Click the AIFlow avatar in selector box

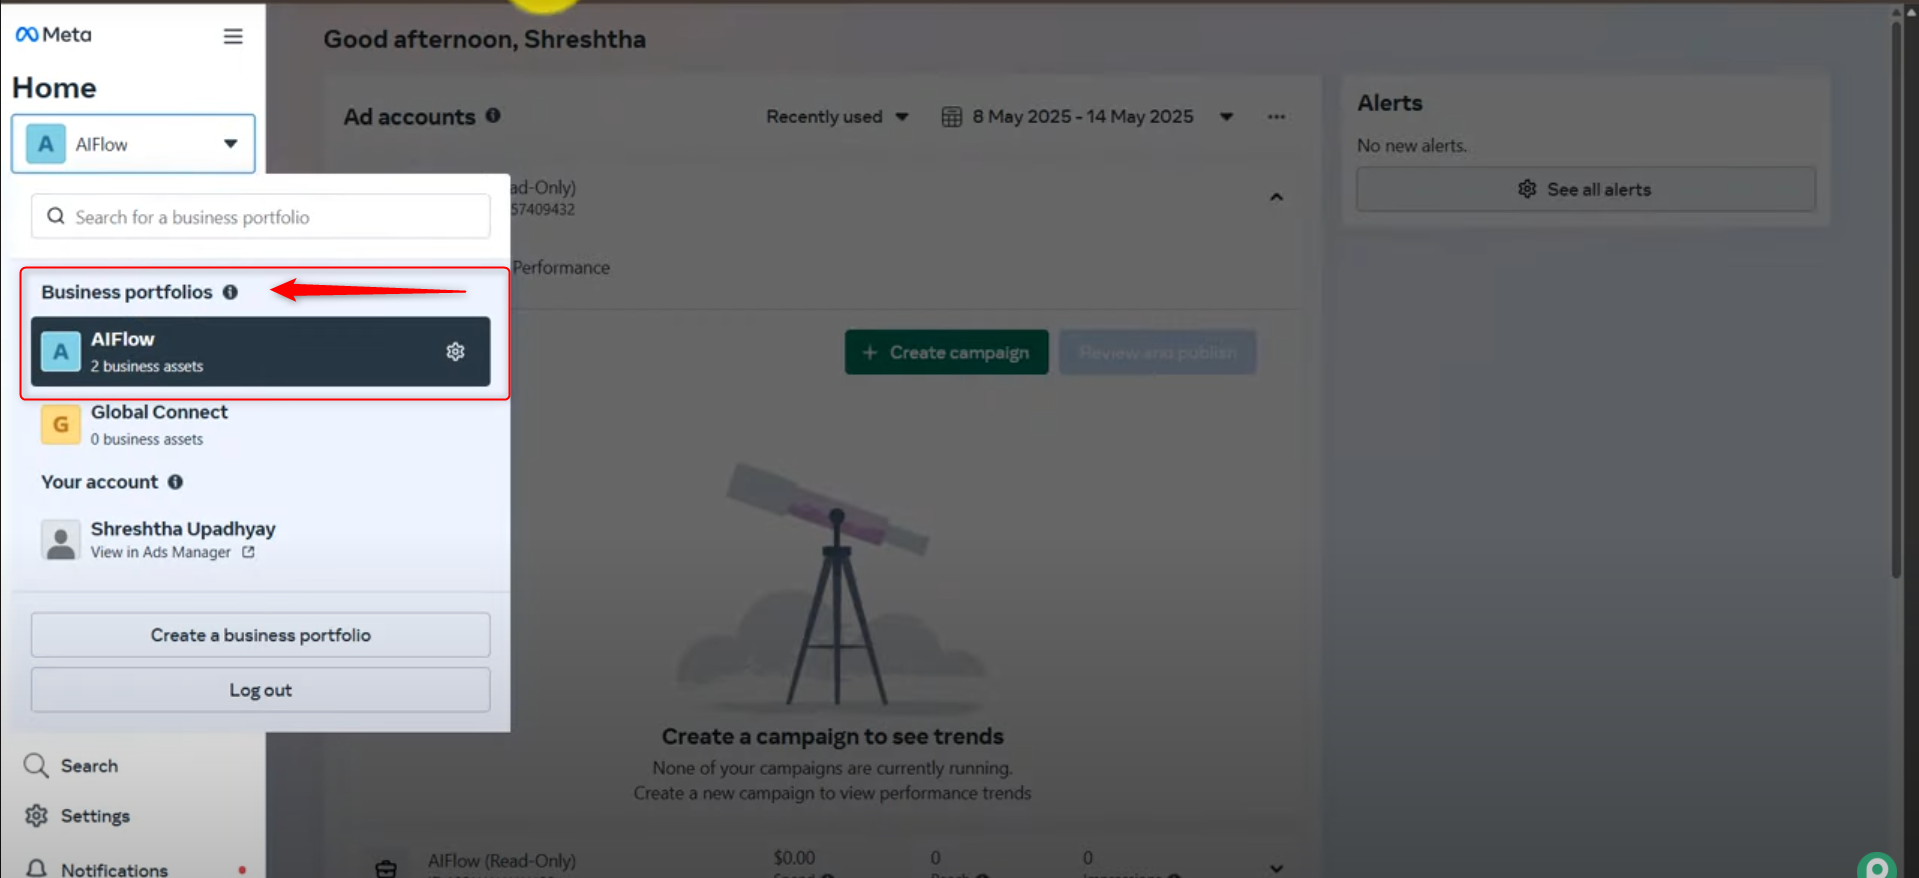(x=46, y=144)
